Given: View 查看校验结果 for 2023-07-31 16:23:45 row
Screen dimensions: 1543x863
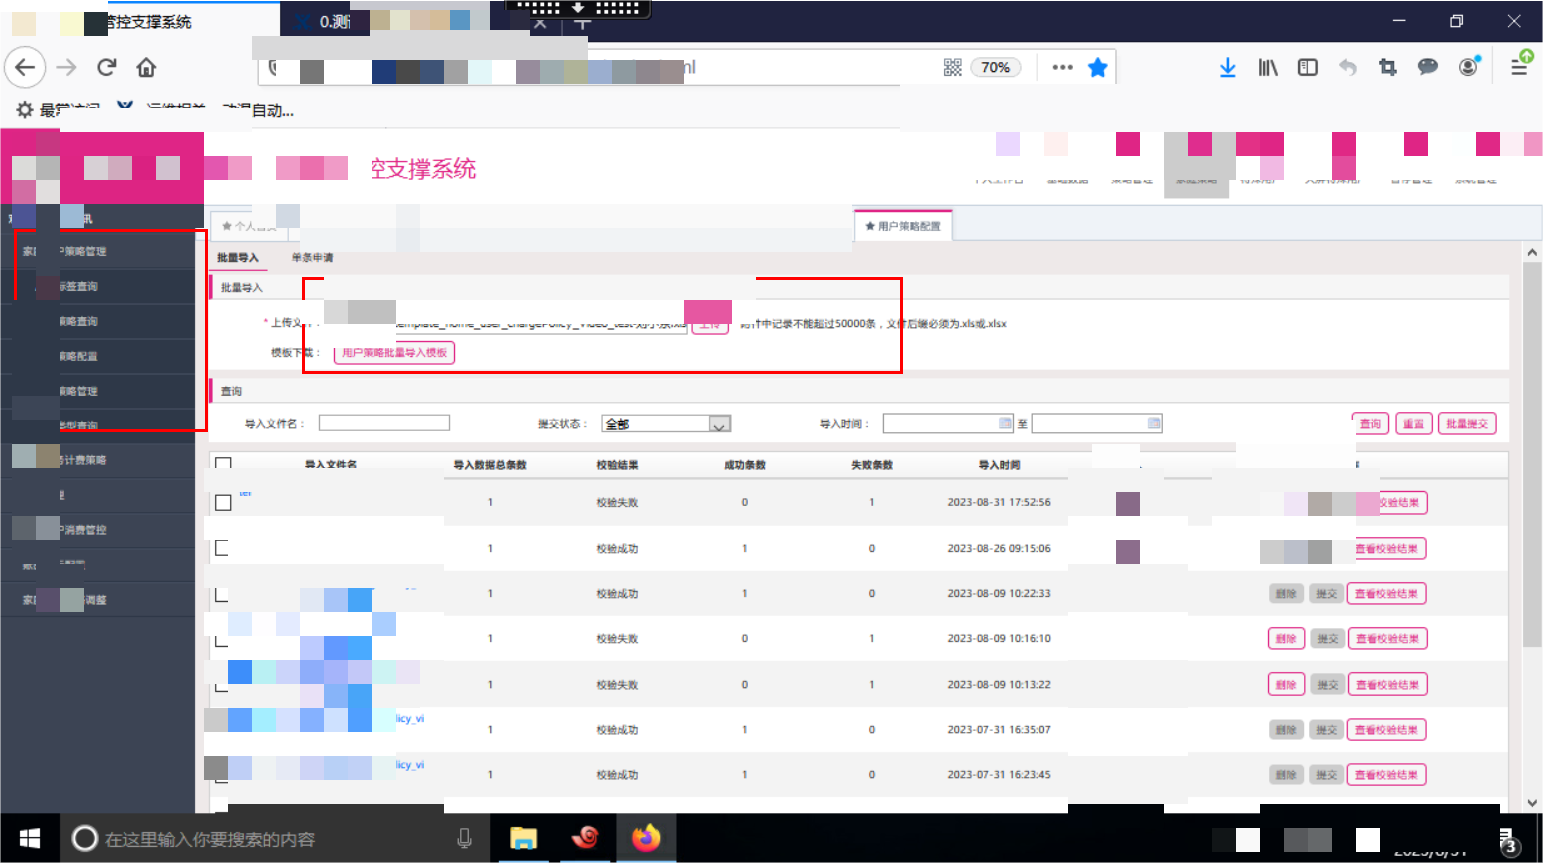Looking at the screenshot, I should (x=1387, y=775).
